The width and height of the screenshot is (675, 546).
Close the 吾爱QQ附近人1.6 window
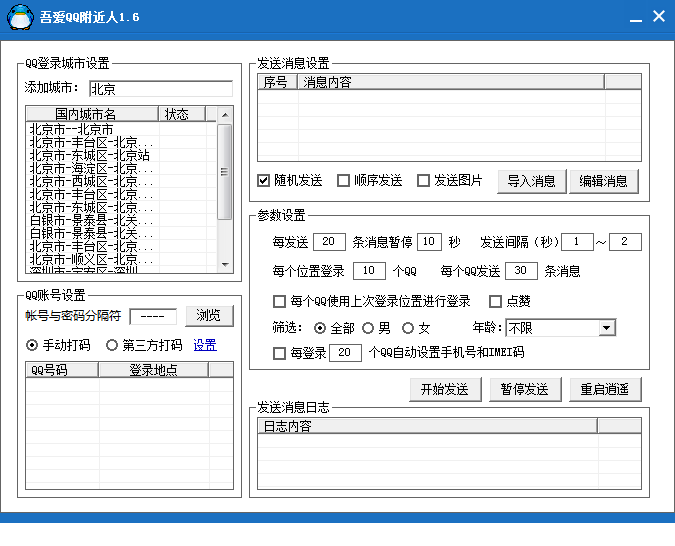[x=659, y=16]
